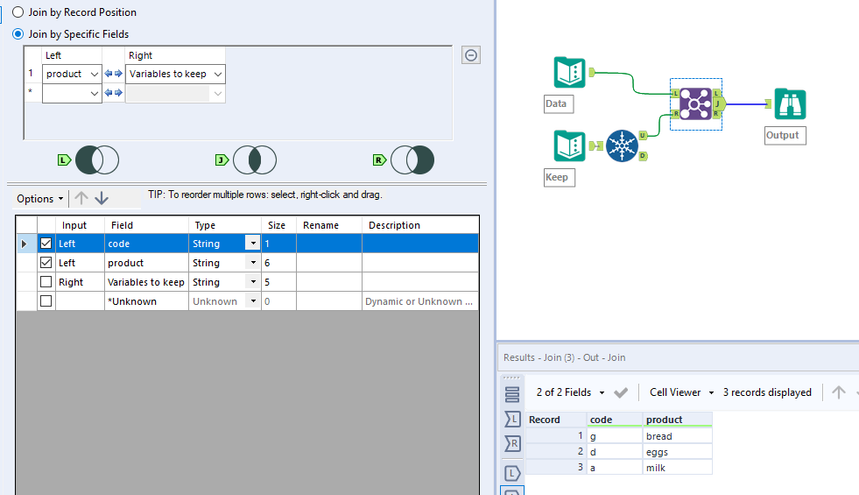Screen dimensions: 859x495
Task: Open Type dropdown for 'Variables to keep'
Action: coord(253,282)
